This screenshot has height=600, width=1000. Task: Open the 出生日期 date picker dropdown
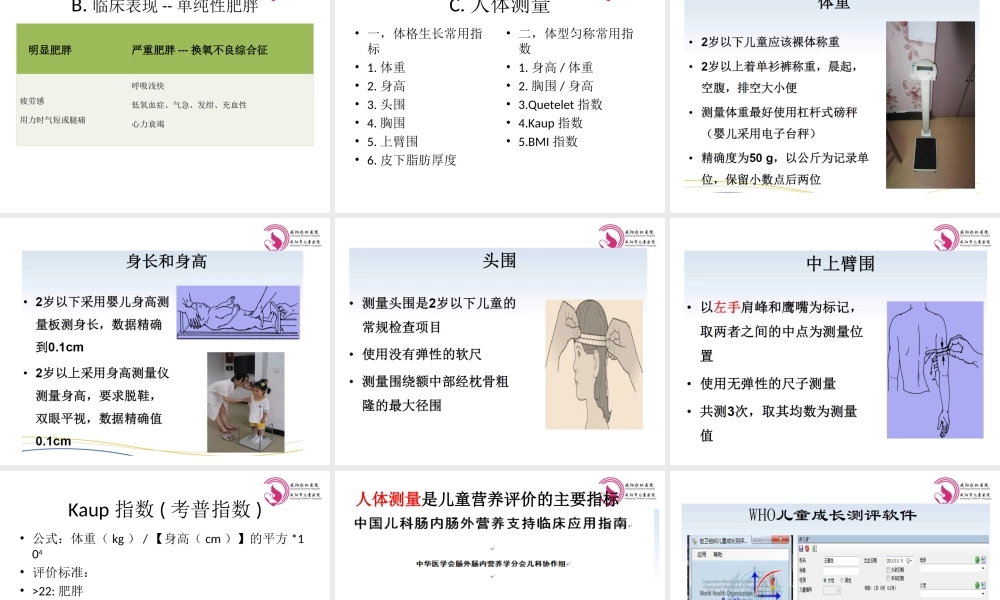tap(910, 560)
